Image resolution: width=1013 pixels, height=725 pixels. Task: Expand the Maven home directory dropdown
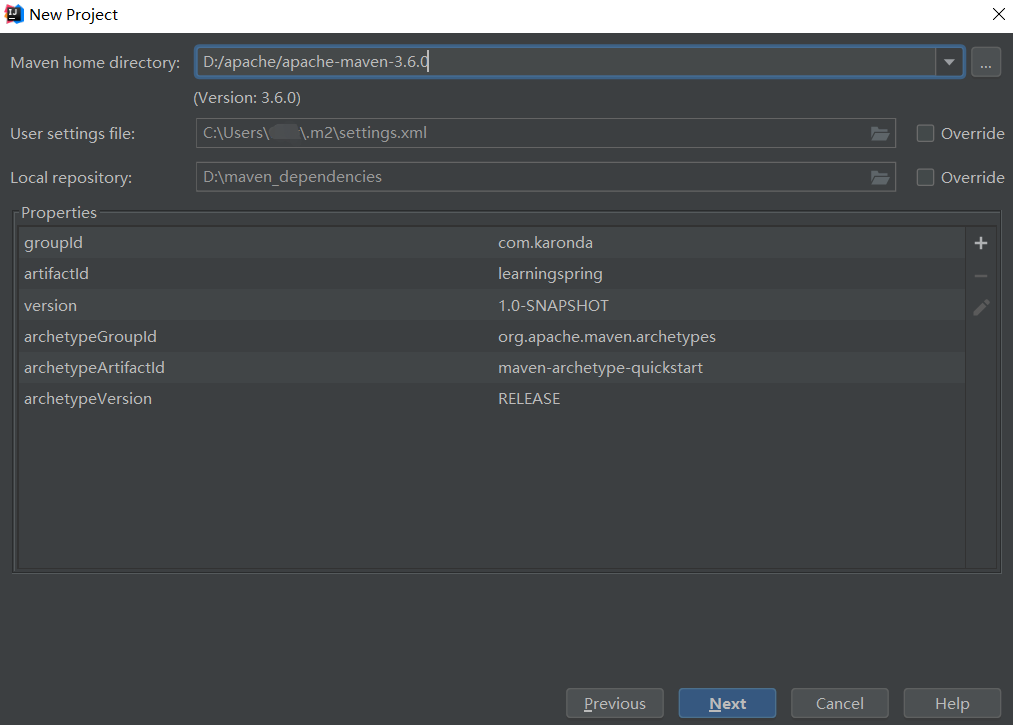[949, 62]
